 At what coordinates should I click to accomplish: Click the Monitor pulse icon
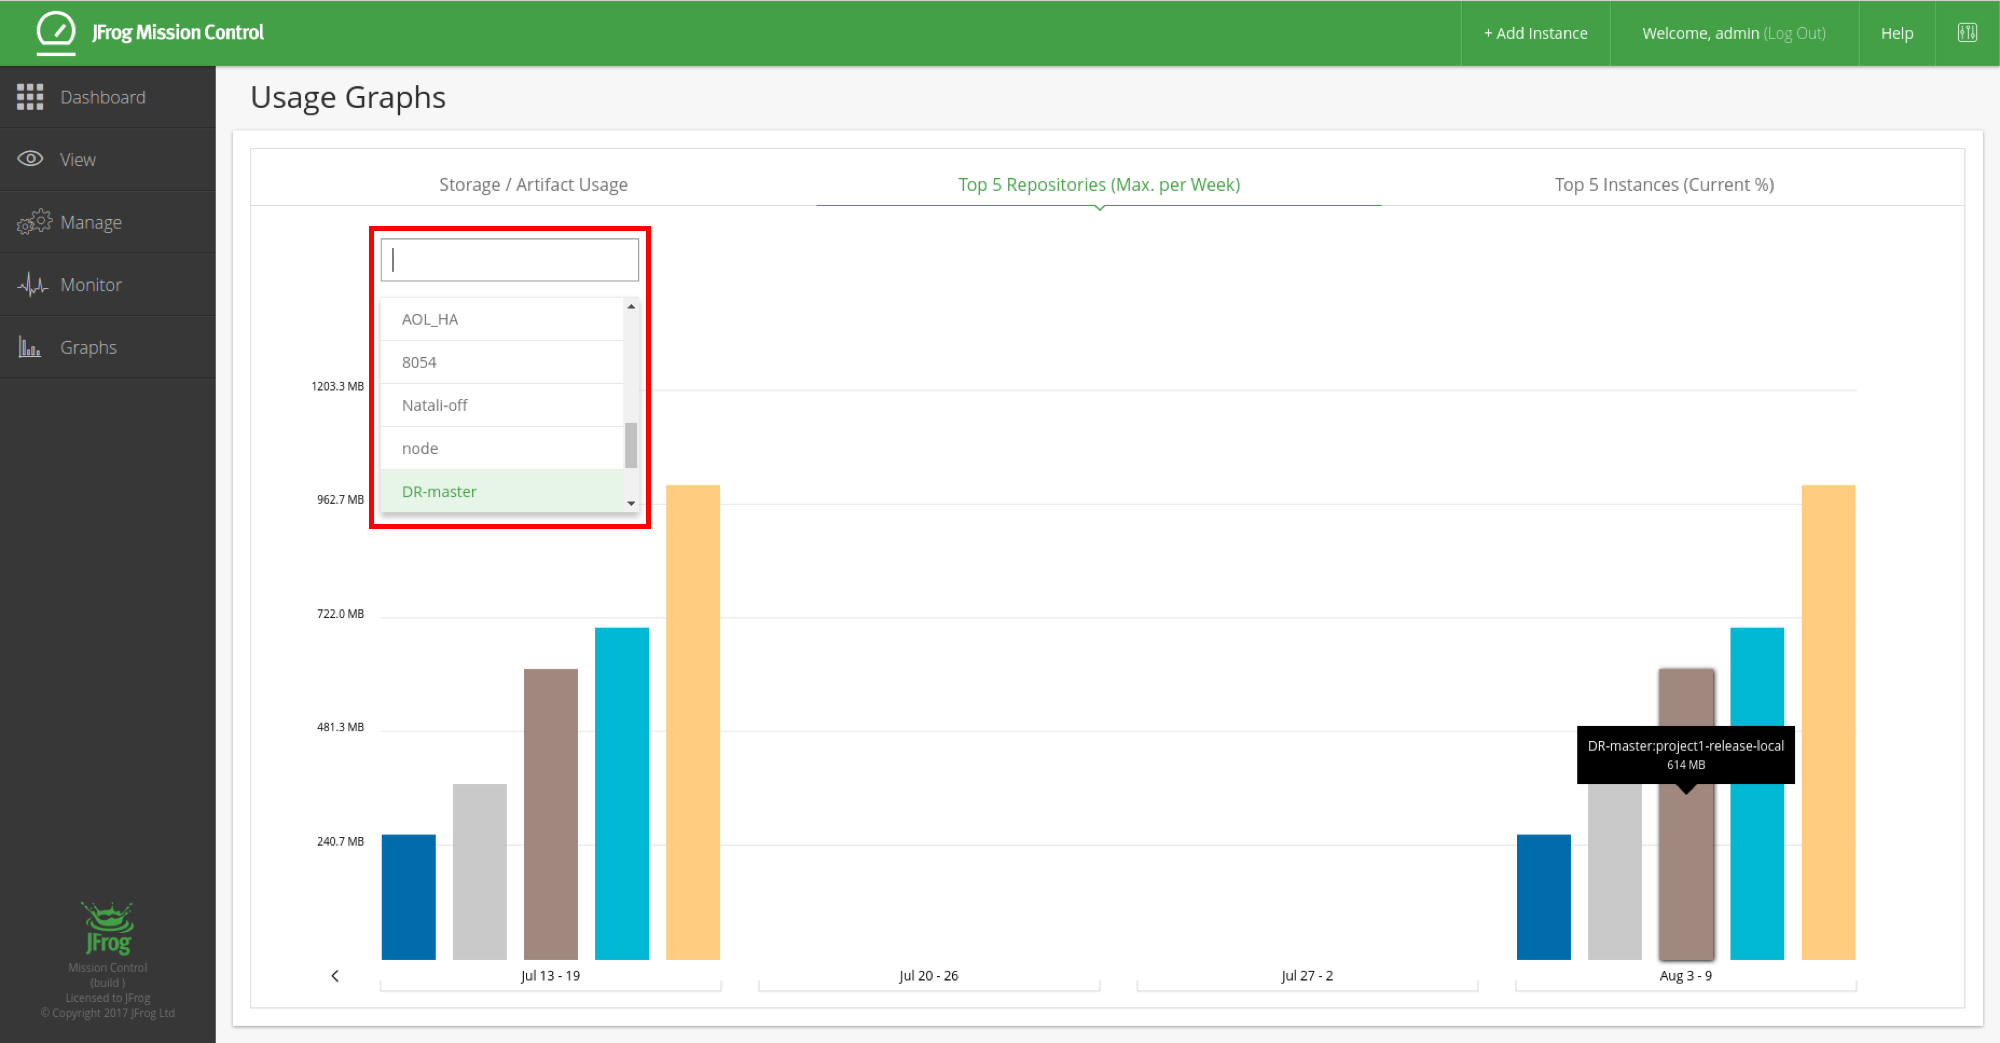32,285
